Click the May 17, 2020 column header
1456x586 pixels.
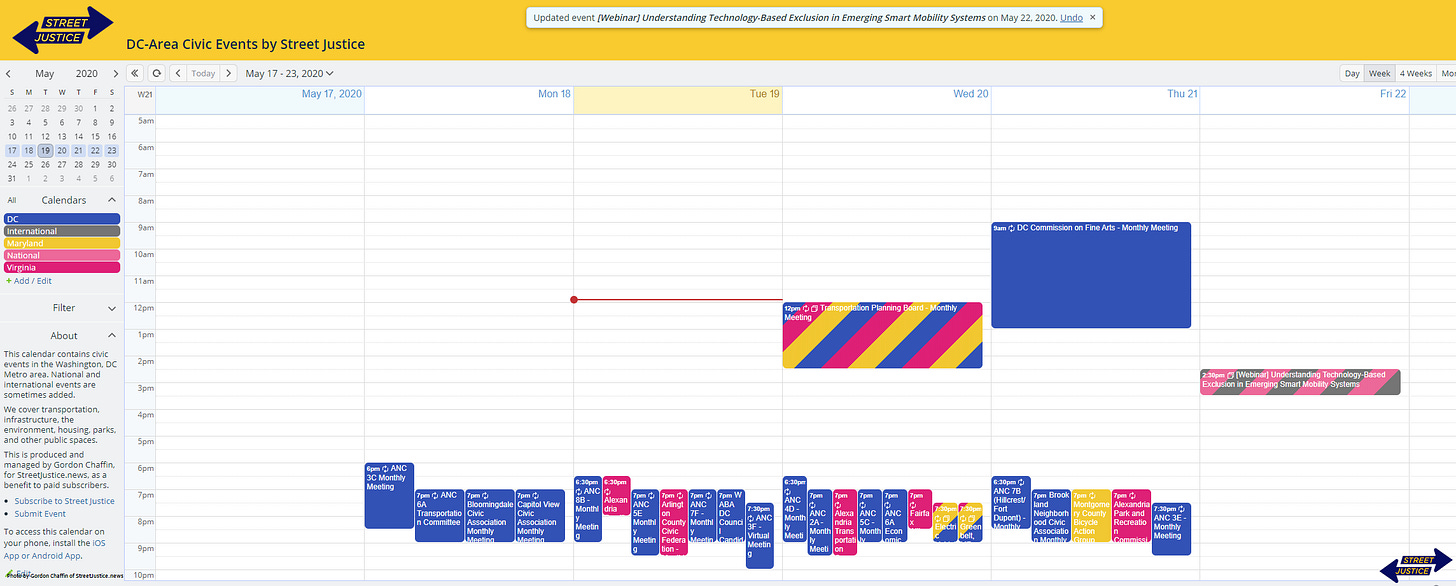pyautogui.click(x=331, y=94)
